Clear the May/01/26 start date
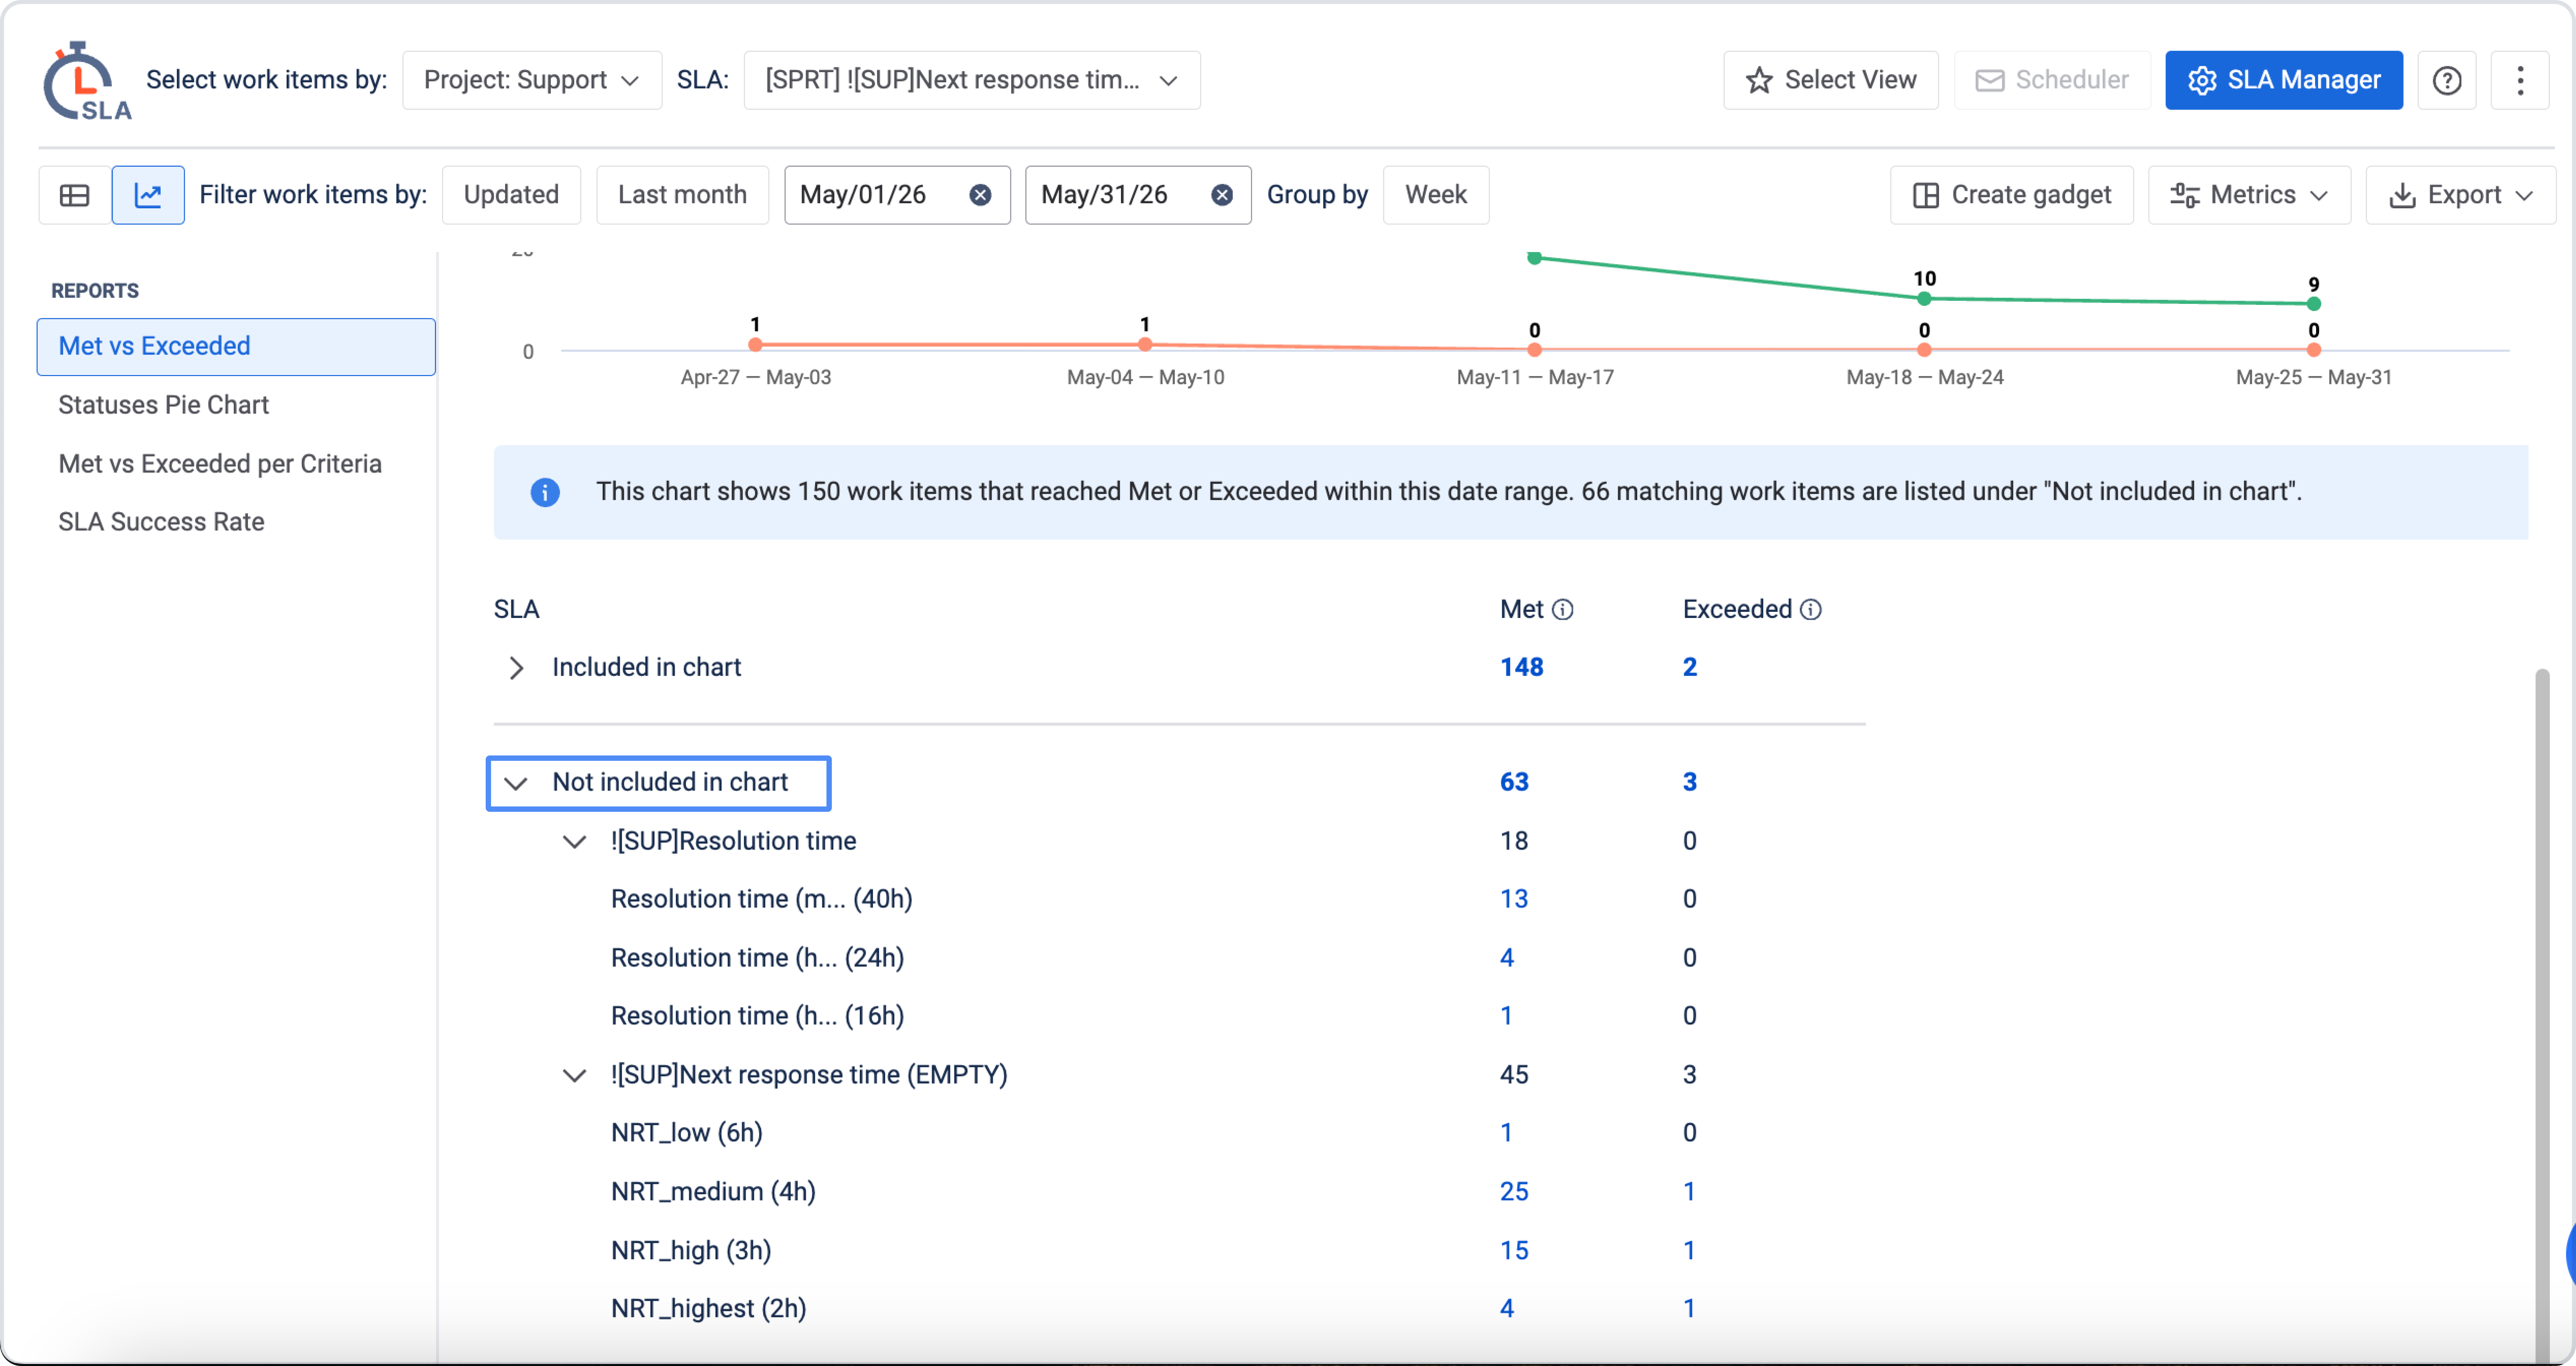Image resolution: width=2576 pixels, height=1366 pixels. point(980,195)
